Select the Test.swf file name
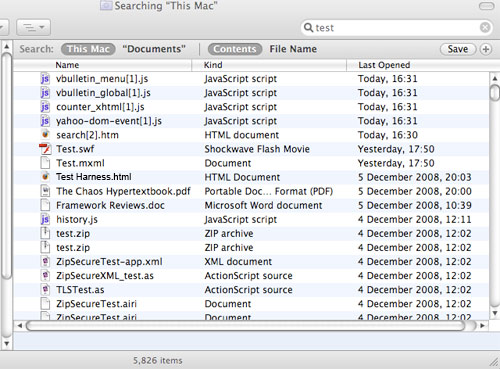 pos(75,149)
